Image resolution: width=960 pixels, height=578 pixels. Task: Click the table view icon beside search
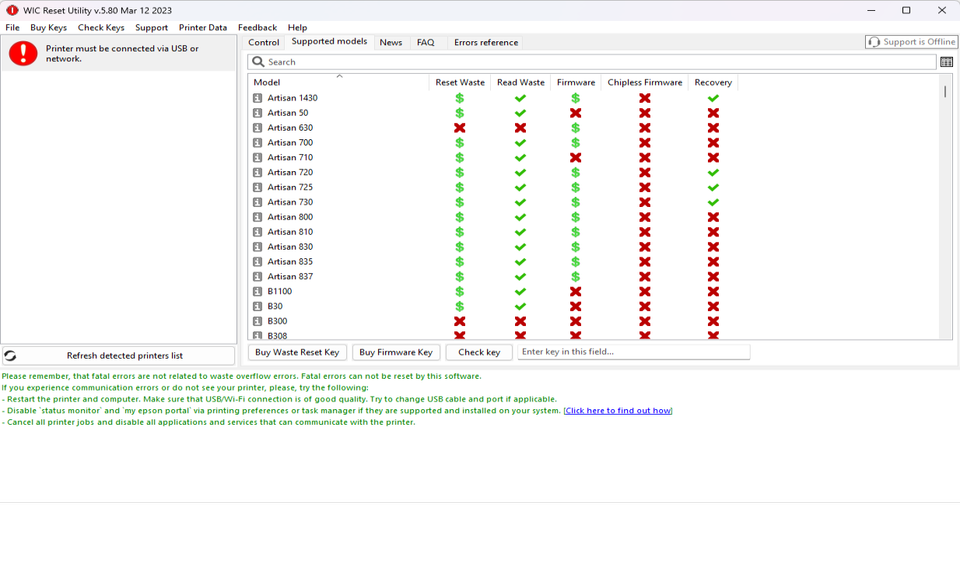pos(946,62)
